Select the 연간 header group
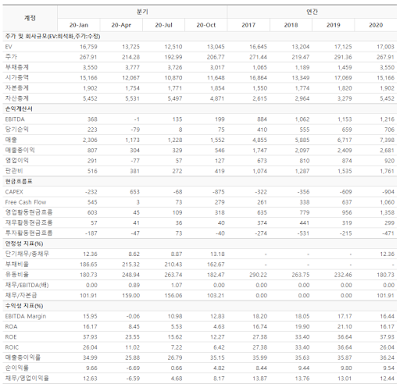Screen dimensions: 400x384 [x=312, y=12]
